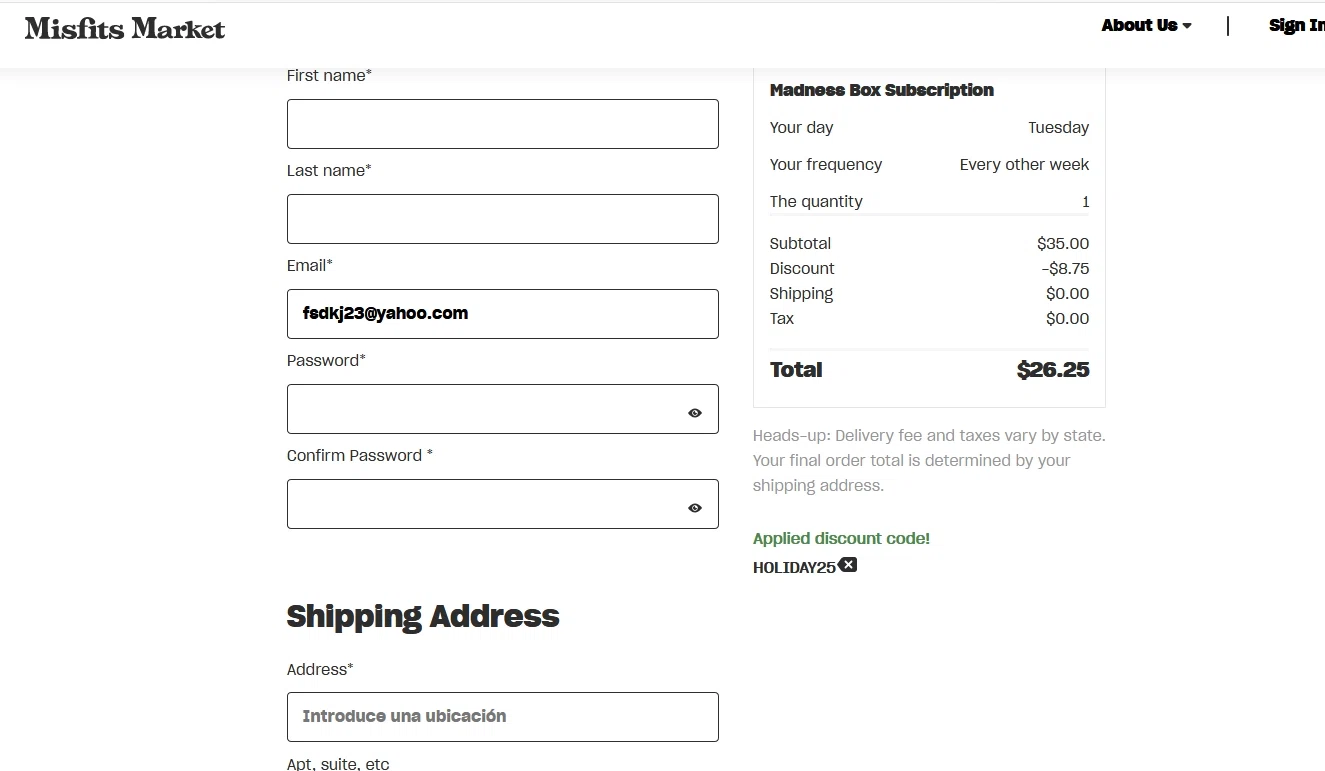
Task: Remove the HOLIDAY25 discount code
Action: tap(848, 565)
